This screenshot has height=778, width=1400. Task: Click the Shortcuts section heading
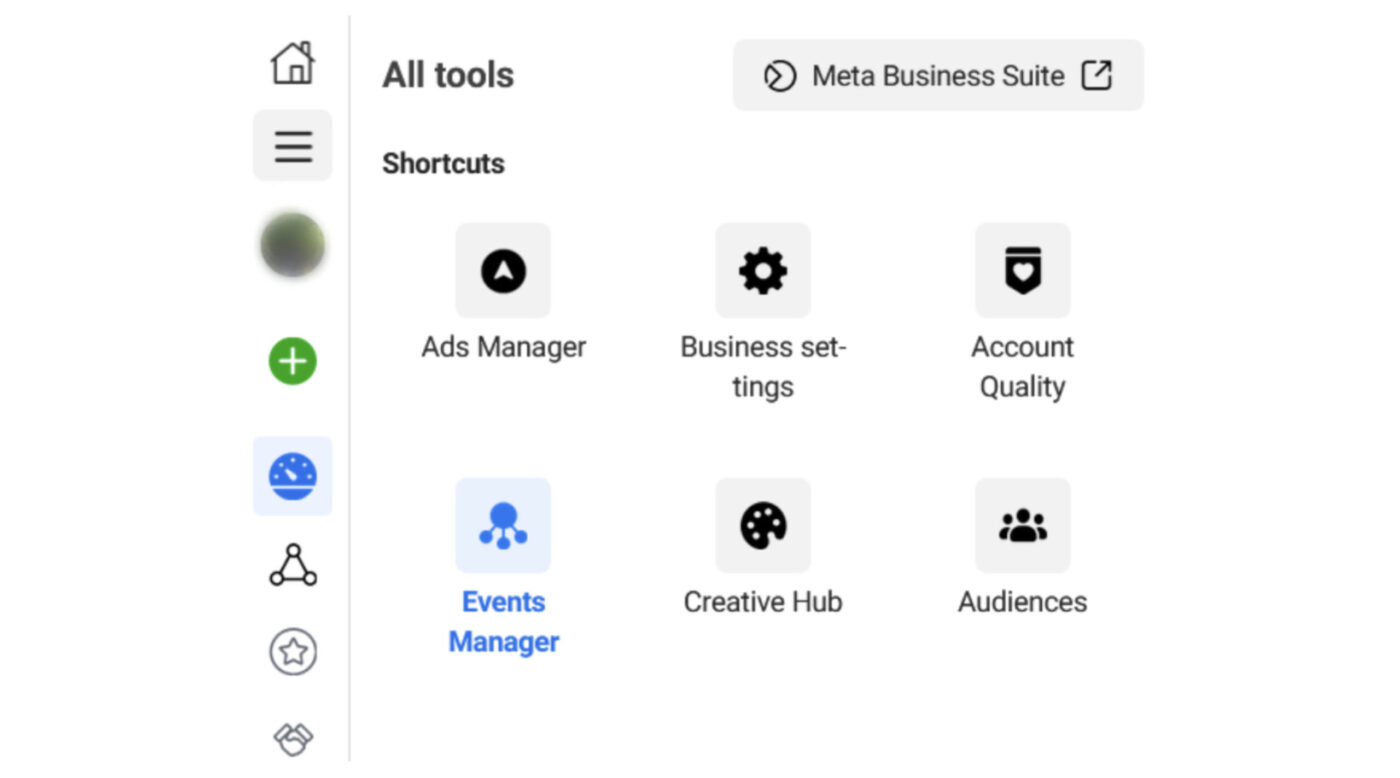point(443,164)
